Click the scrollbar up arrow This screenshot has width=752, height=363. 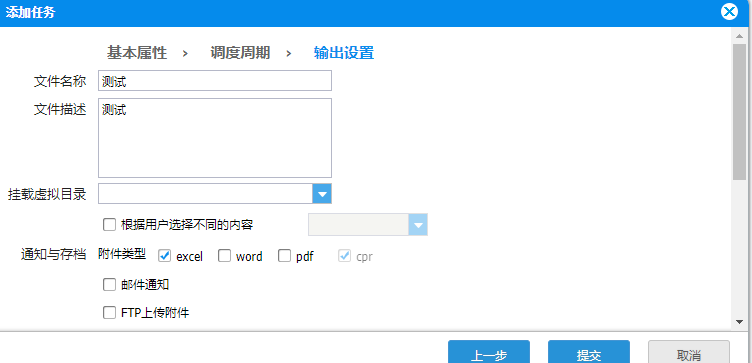(739, 35)
